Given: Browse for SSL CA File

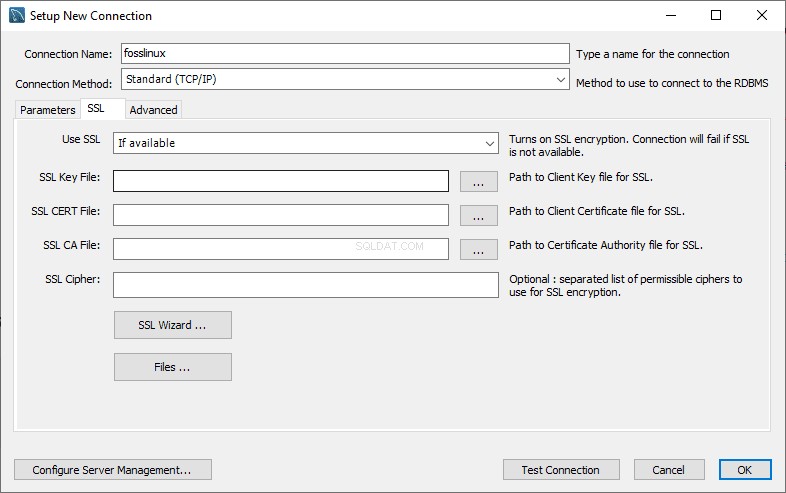Looking at the screenshot, I should coord(479,250).
